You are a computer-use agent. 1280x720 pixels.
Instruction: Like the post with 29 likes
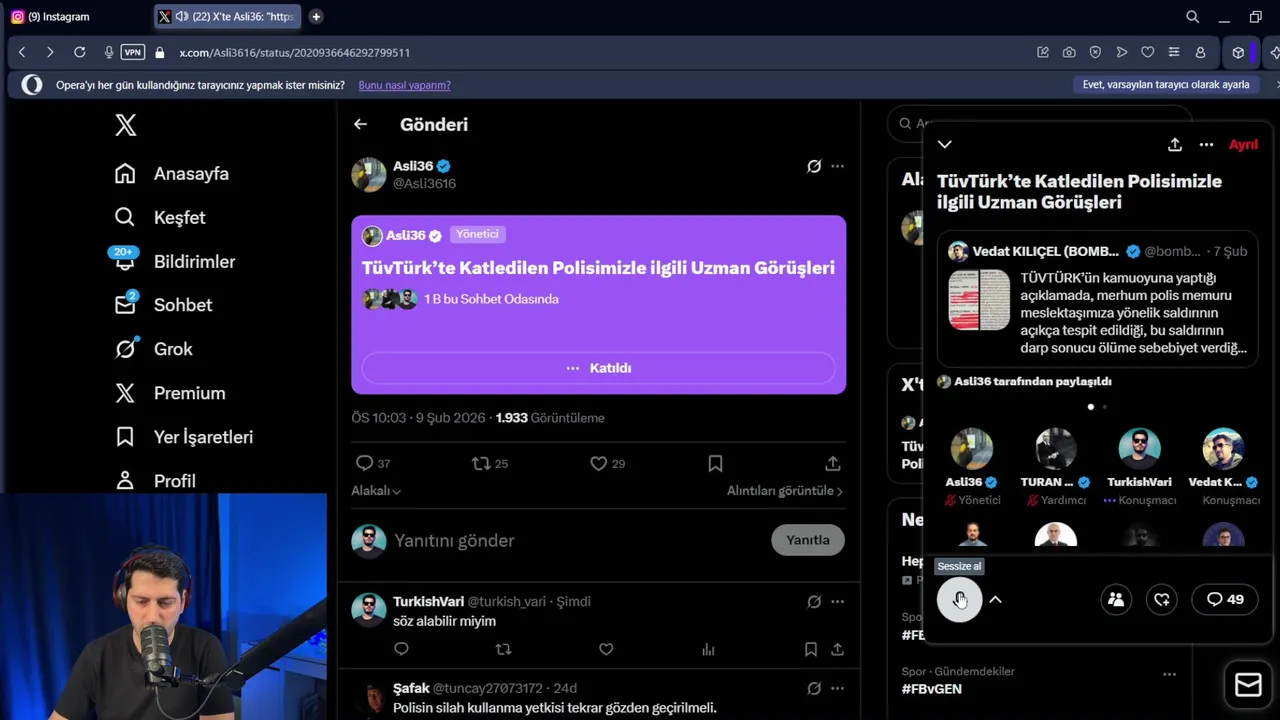point(598,463)
